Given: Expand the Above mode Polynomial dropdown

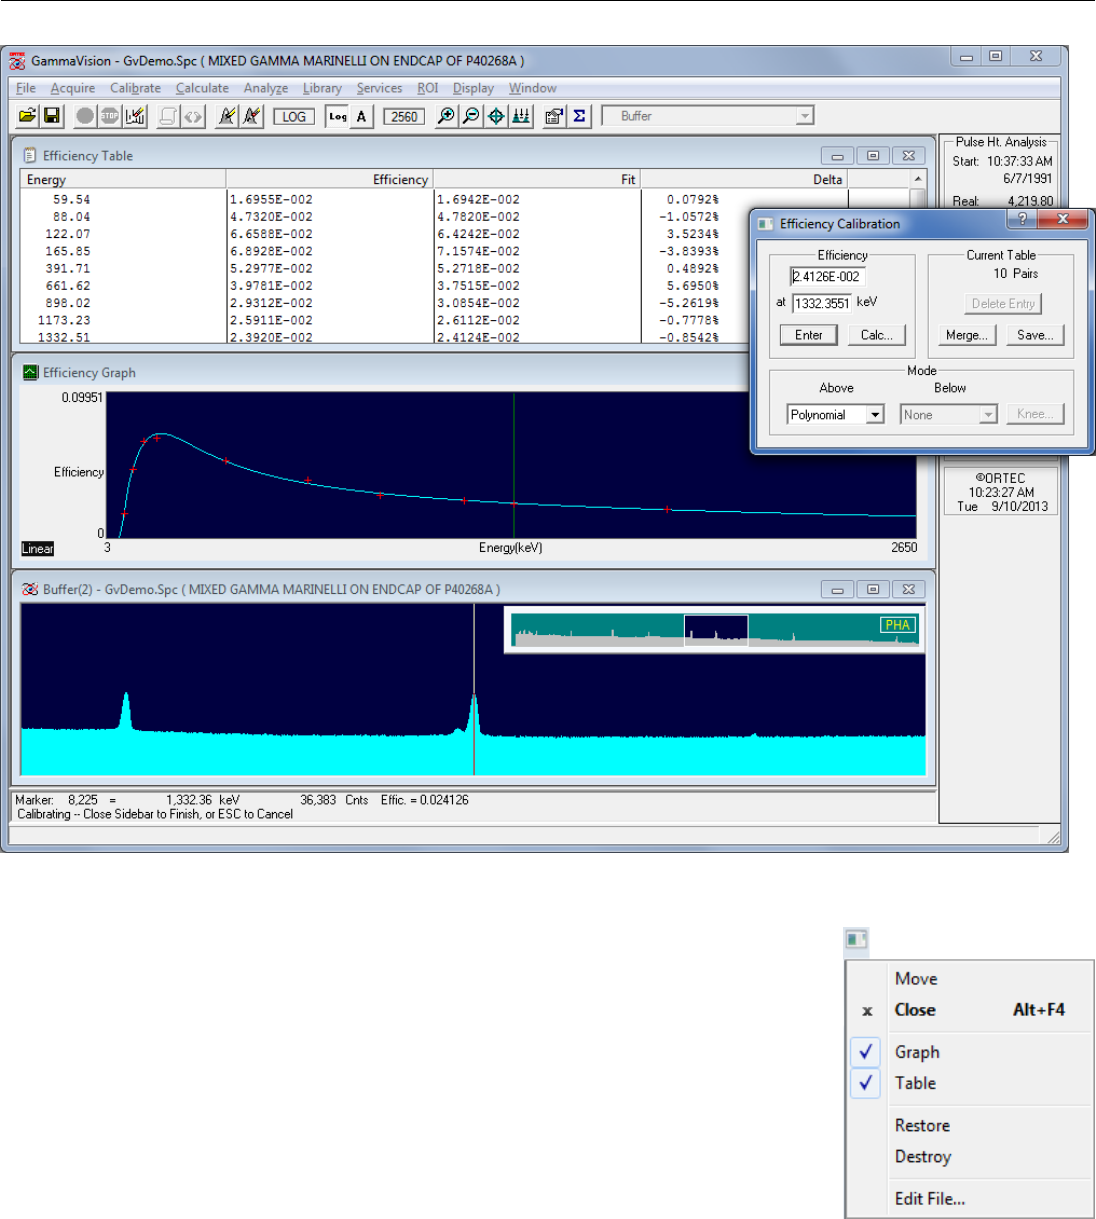Looking at the screenshot, I should 875,415.
